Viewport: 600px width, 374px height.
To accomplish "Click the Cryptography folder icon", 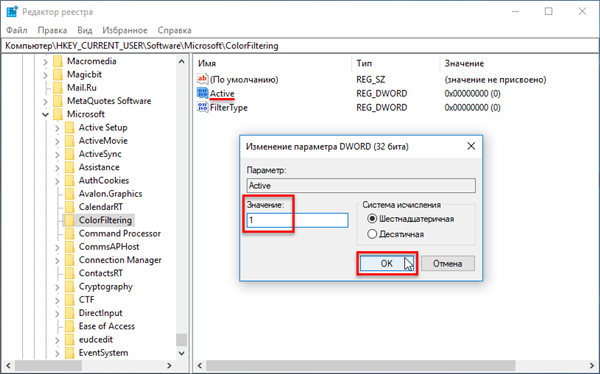I will pos(70,287).
